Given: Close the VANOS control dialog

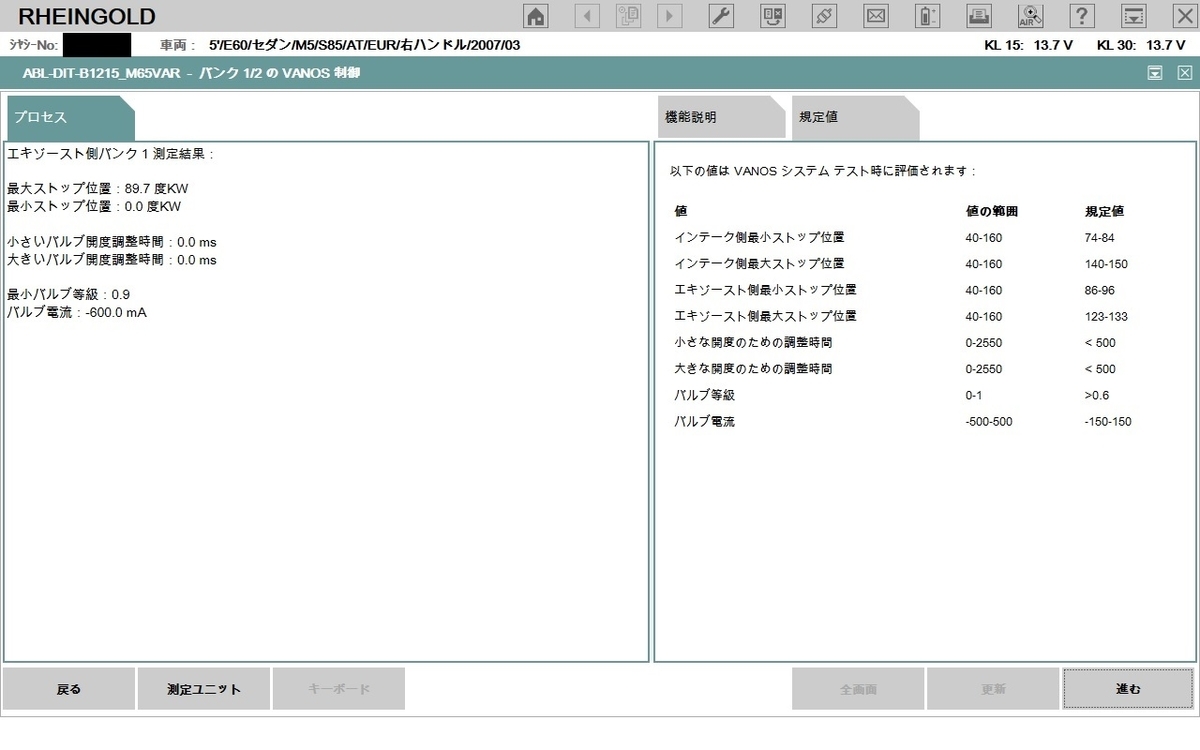Looking at the screenshot, I should point(1185,72).
